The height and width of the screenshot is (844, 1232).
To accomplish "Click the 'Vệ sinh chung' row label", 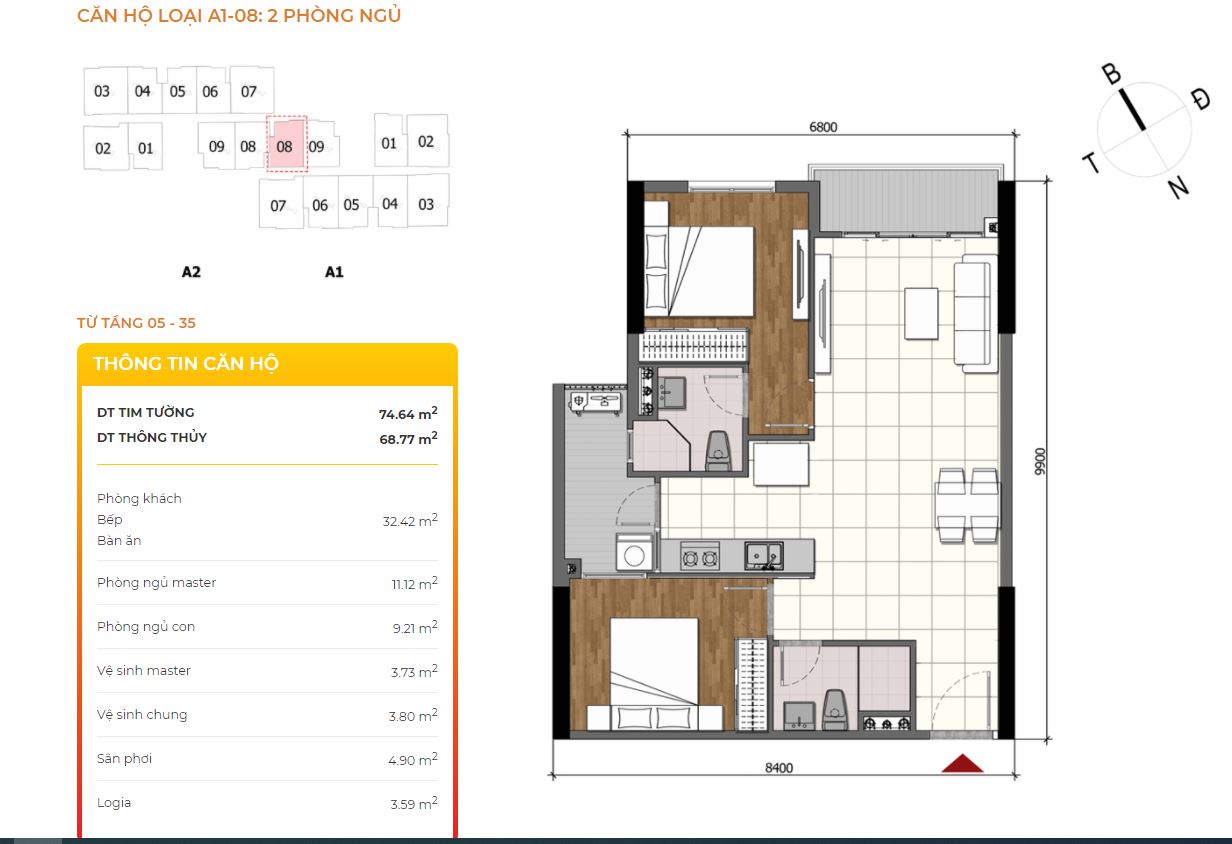I will tap(142, 715).
